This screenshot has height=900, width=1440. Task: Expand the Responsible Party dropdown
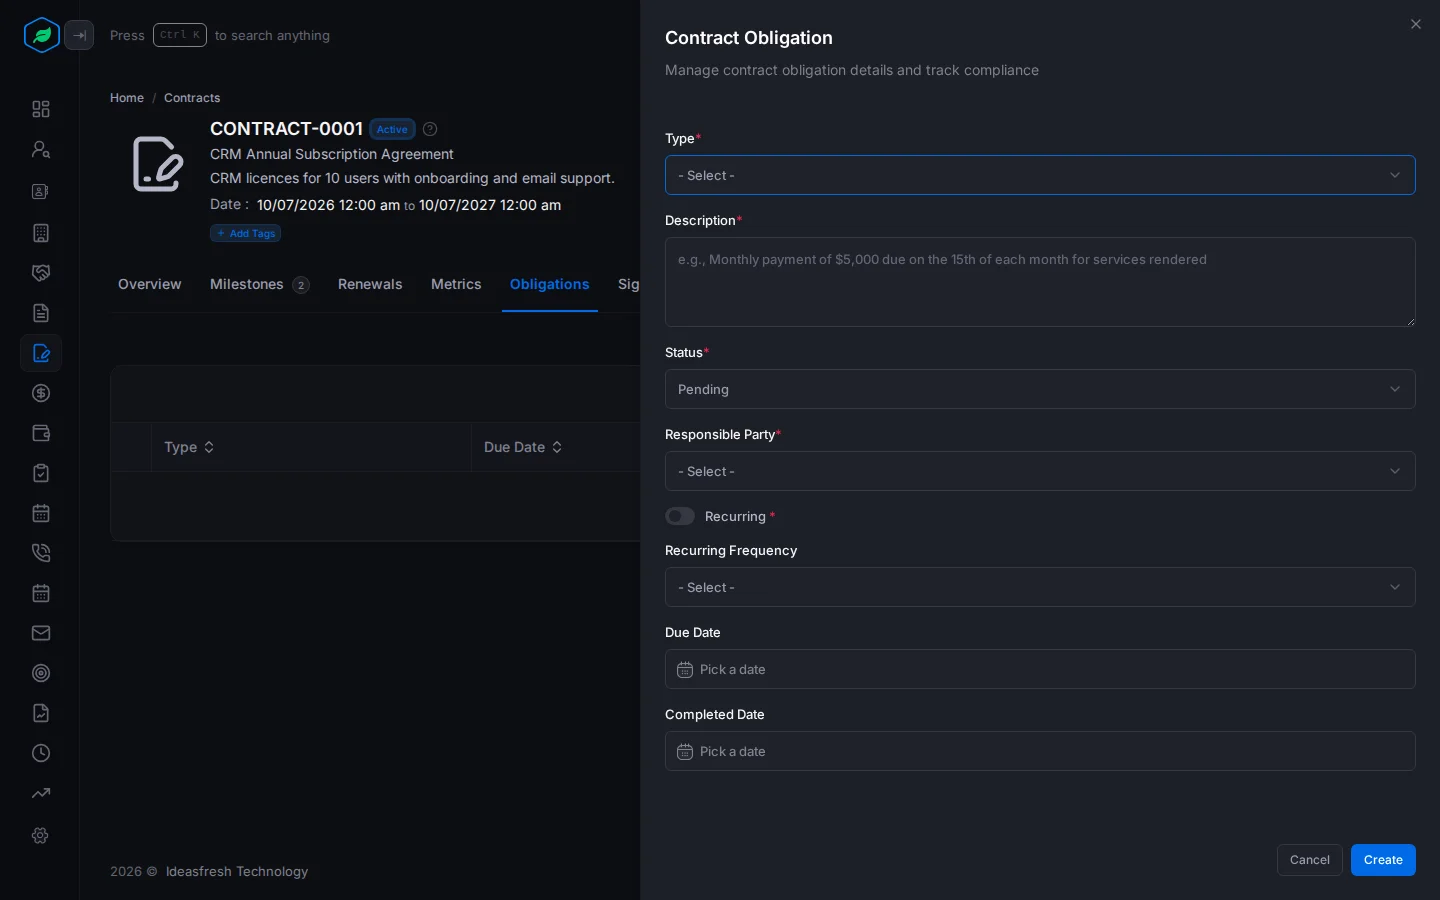pyautogui.click(x=1040, y=471)
